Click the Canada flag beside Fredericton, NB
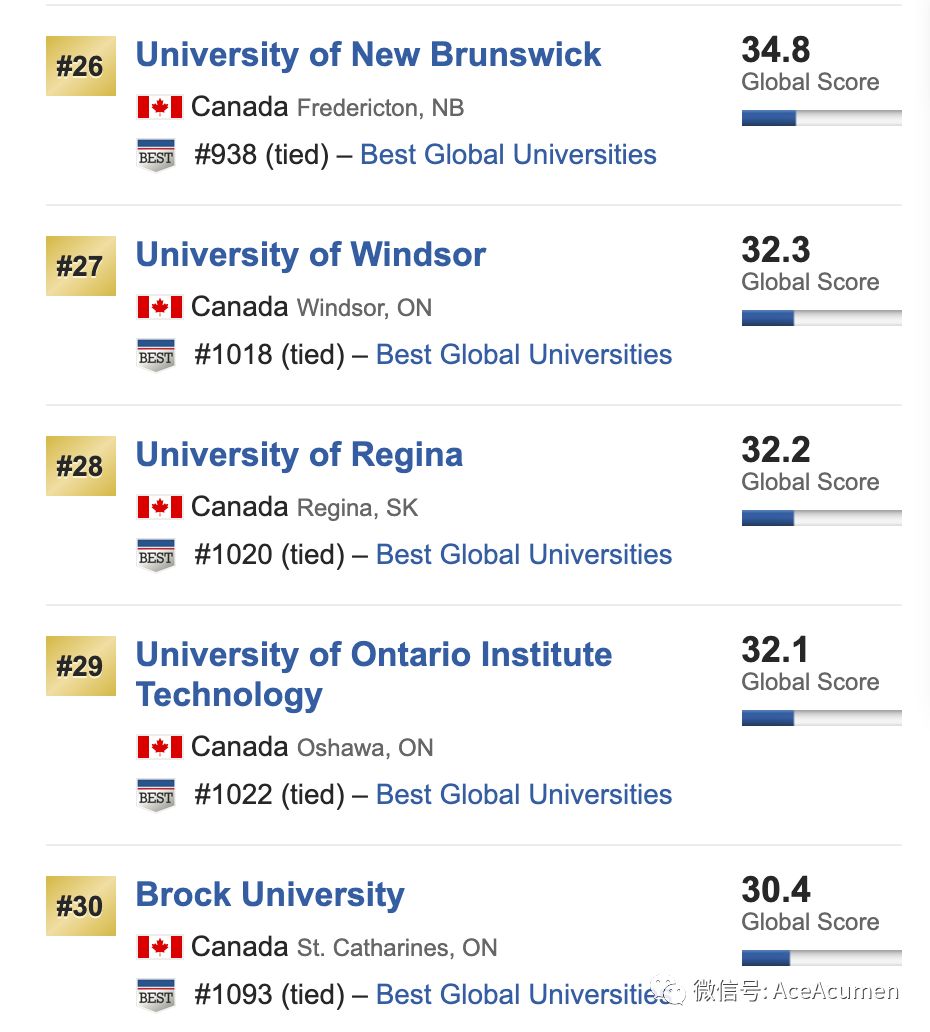The height and width of the screenshot is (1032, 930). (159, 107)
